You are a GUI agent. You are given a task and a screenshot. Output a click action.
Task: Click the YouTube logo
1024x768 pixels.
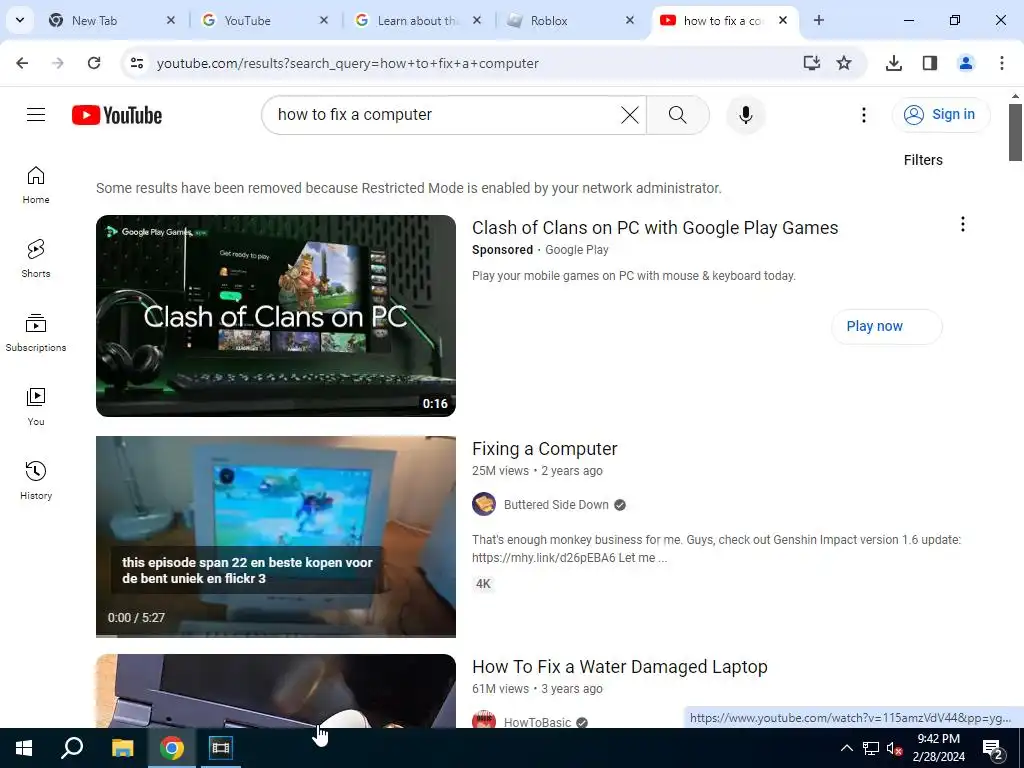(x=117, y=115)
